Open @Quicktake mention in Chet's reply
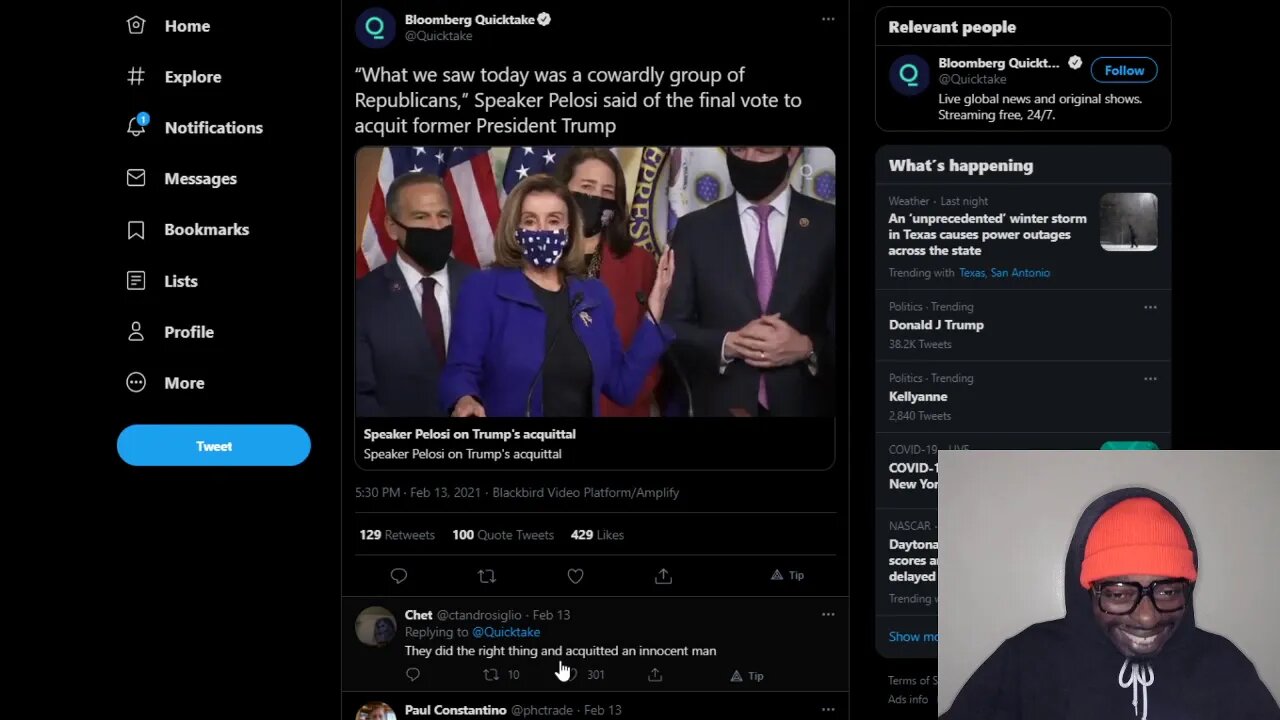This screenshot has height=720, width=1280. tap(506, 632)
